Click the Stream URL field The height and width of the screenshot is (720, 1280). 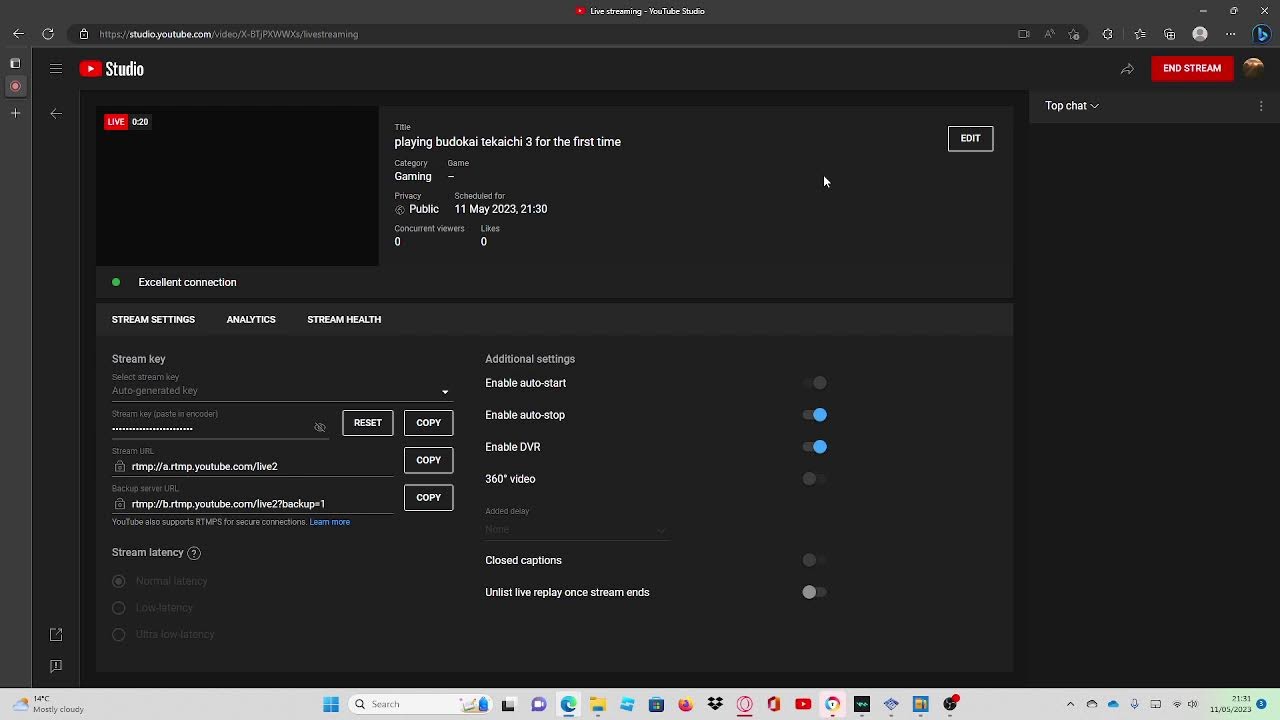click(254, 466)
